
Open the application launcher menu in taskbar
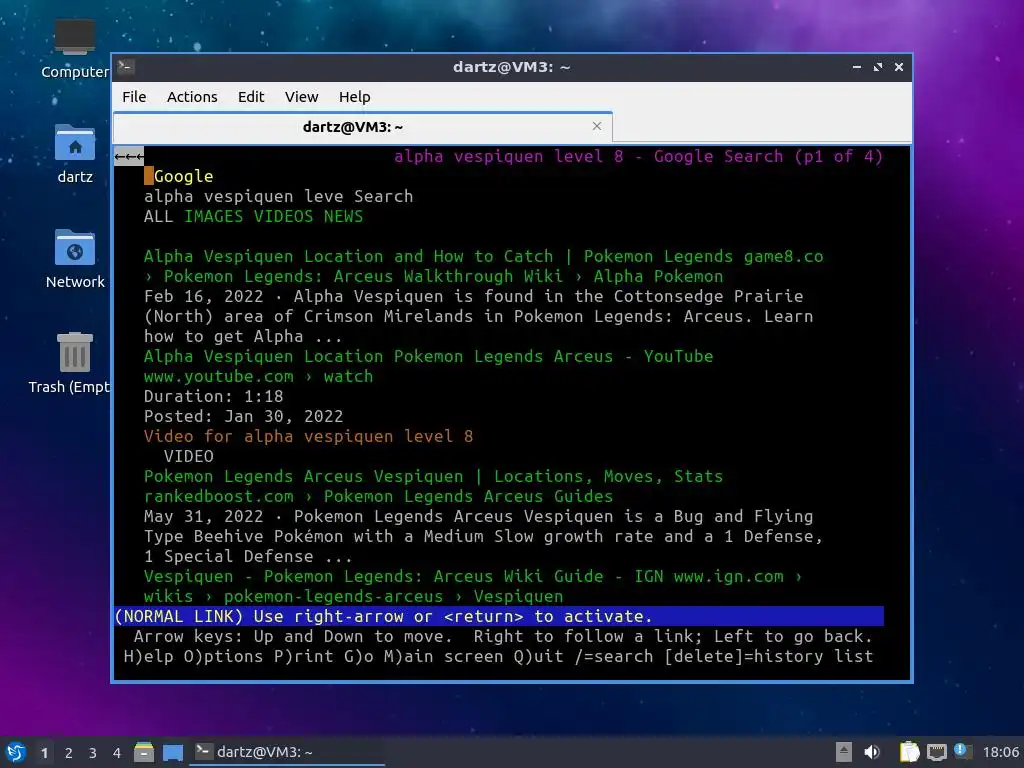pos(15,752)
